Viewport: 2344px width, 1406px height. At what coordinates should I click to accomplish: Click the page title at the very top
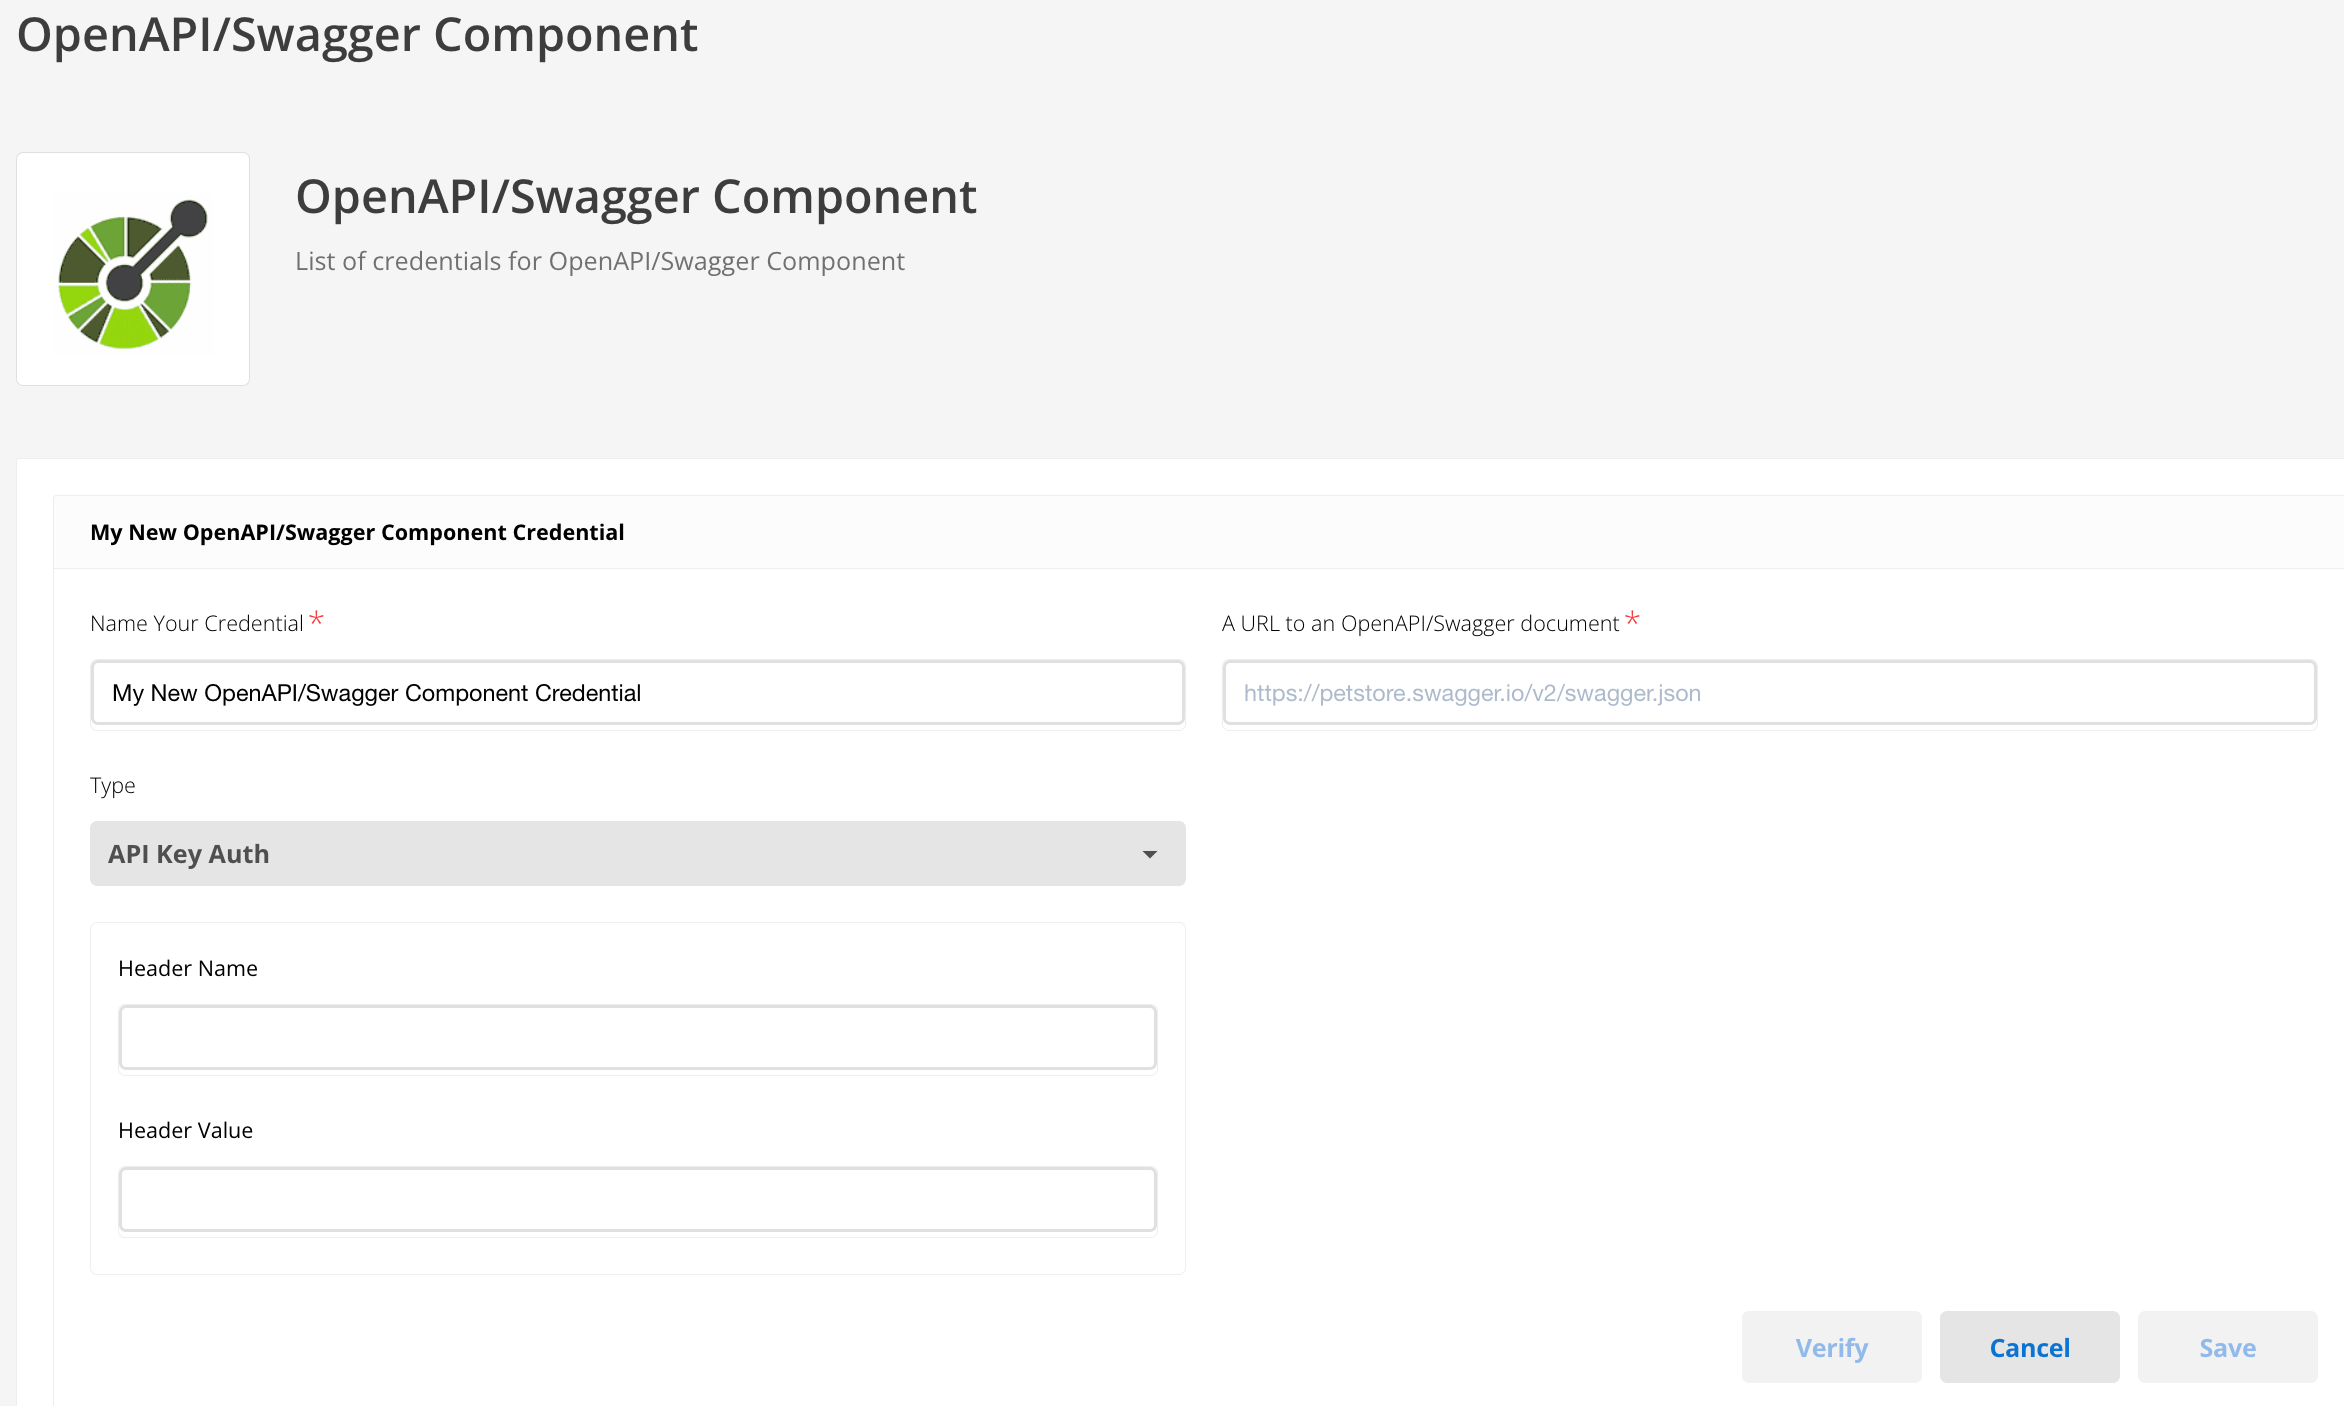[357, 36]
